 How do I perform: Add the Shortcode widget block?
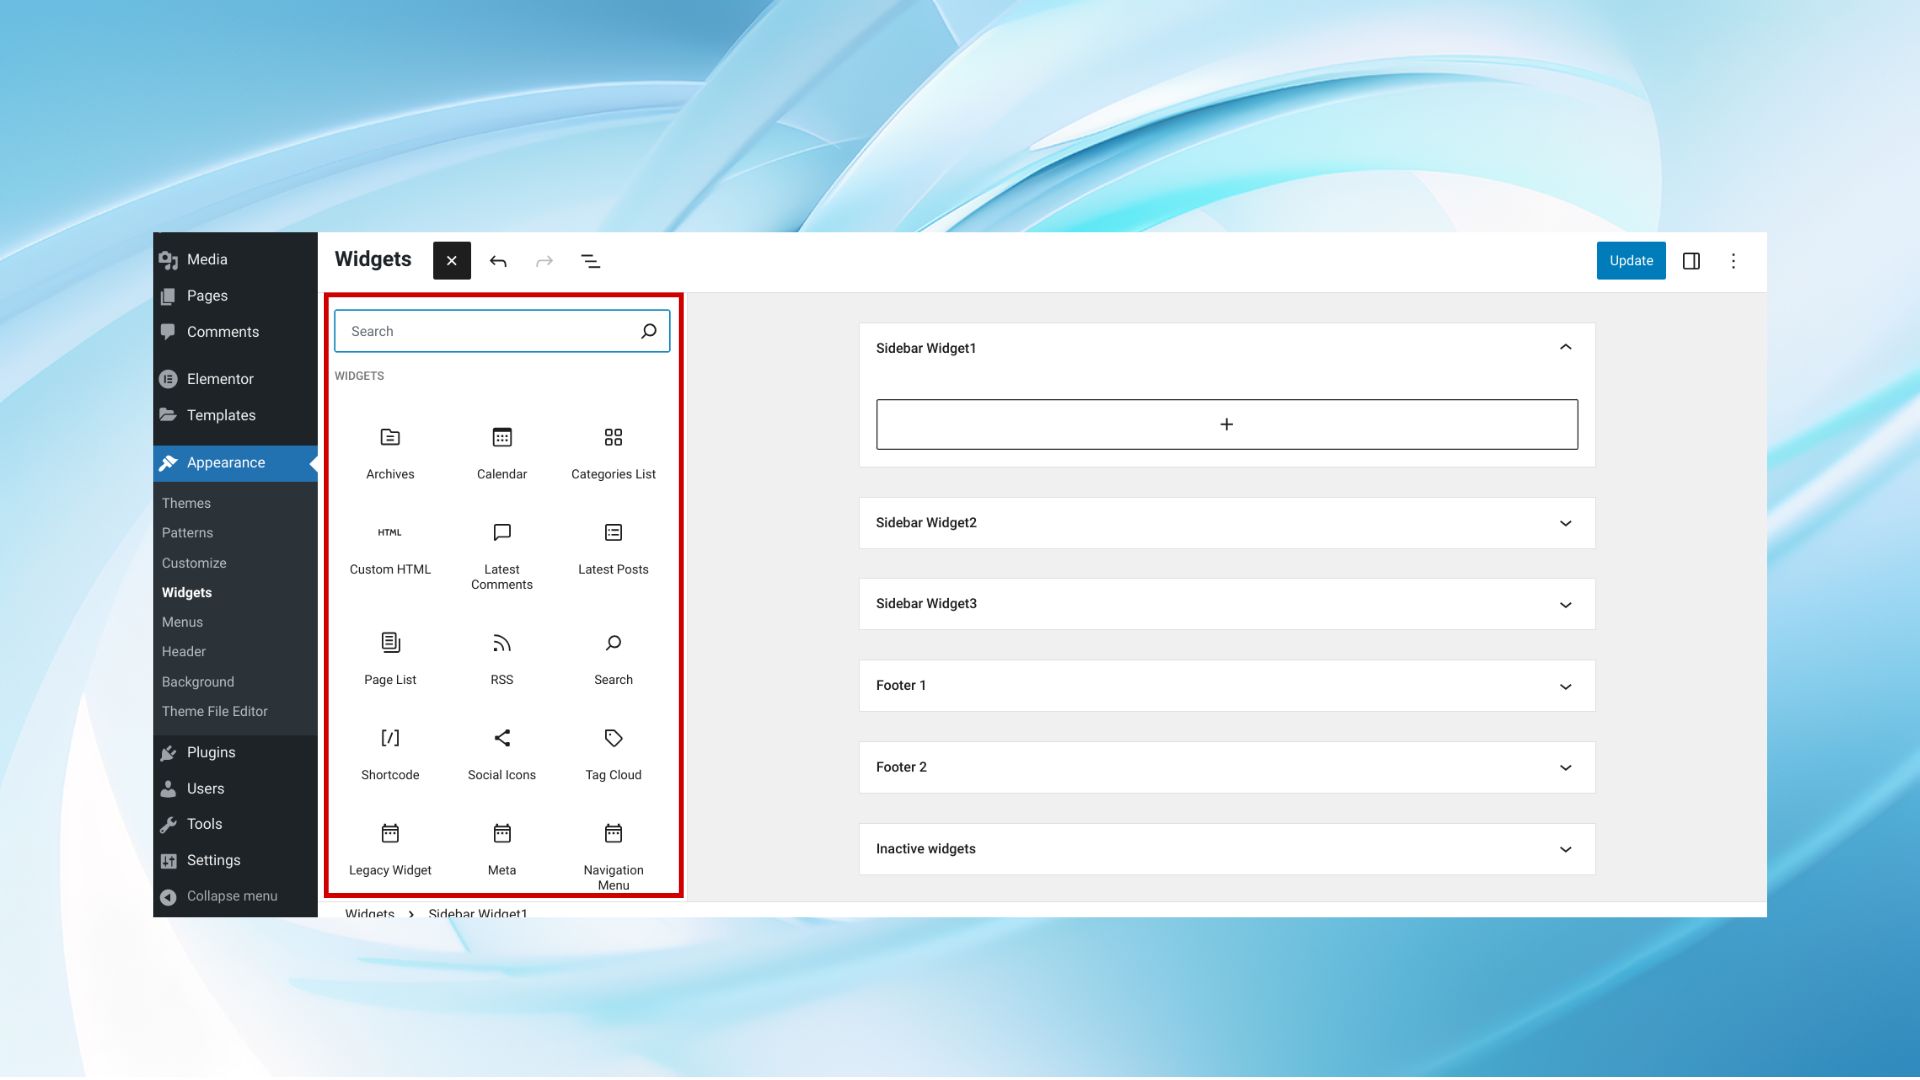390,753
